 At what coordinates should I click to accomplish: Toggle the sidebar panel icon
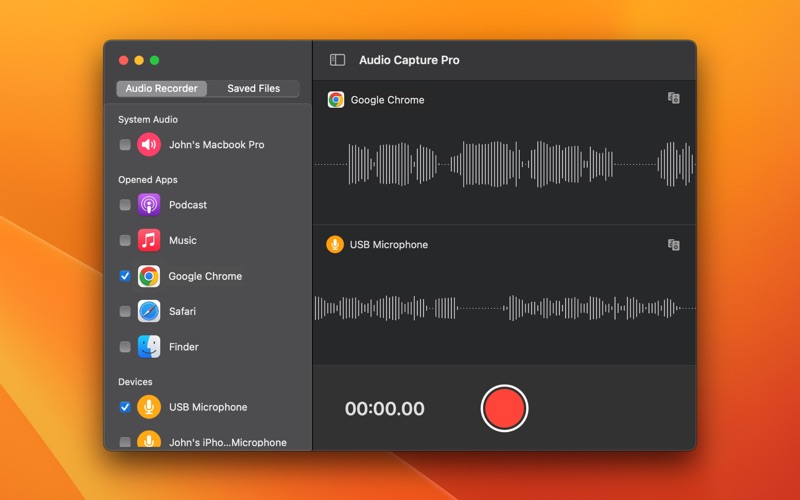337,60
